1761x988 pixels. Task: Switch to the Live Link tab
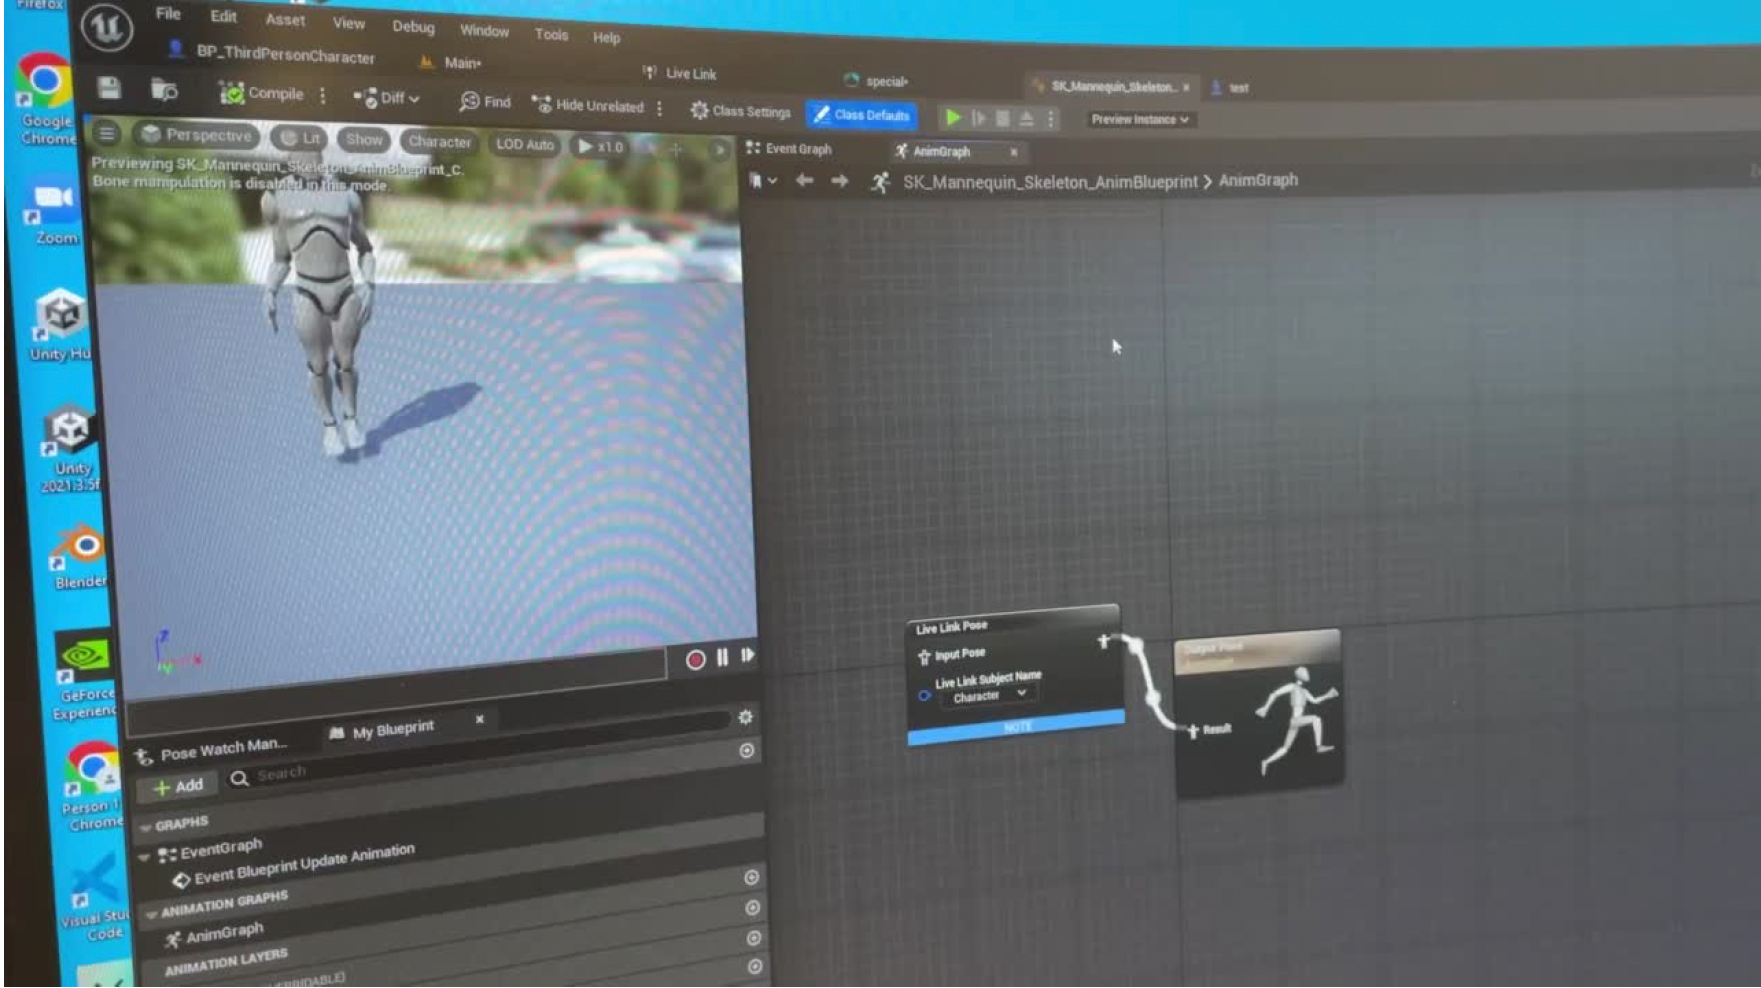tap(681, 73)
